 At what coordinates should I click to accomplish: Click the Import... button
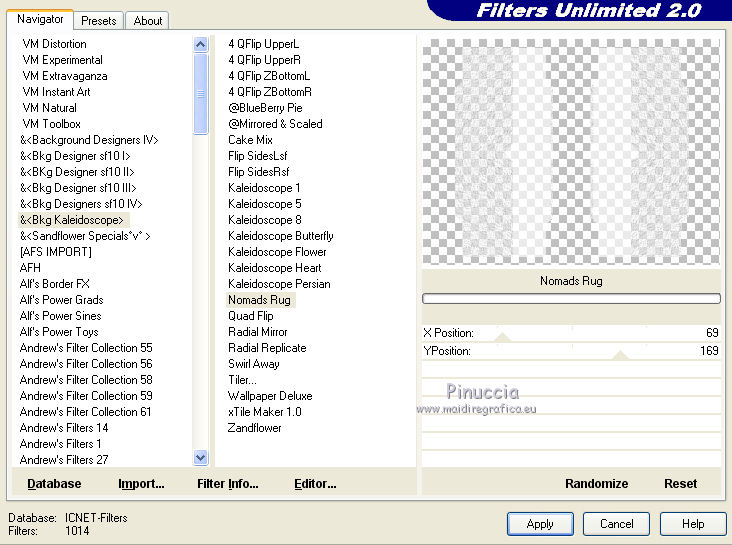click(x=141, y=483)
